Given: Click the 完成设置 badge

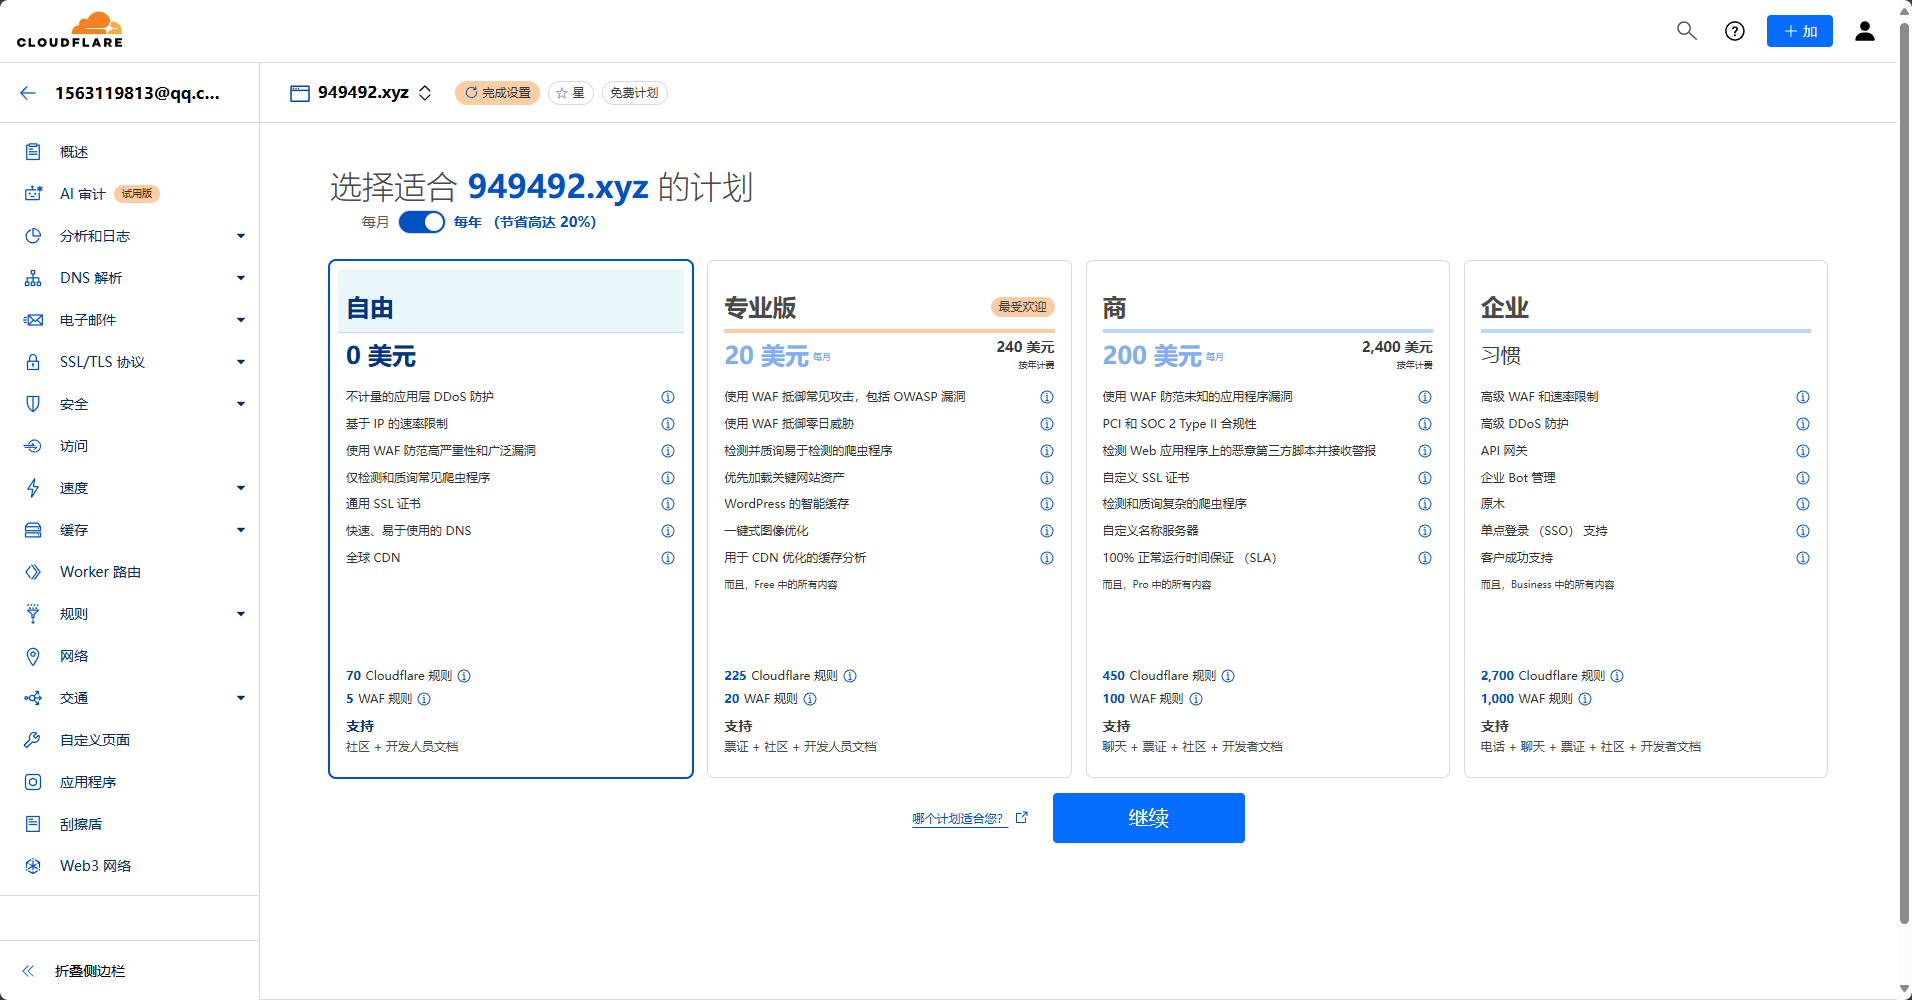Looking at the screenshot, I should point(497,93).
